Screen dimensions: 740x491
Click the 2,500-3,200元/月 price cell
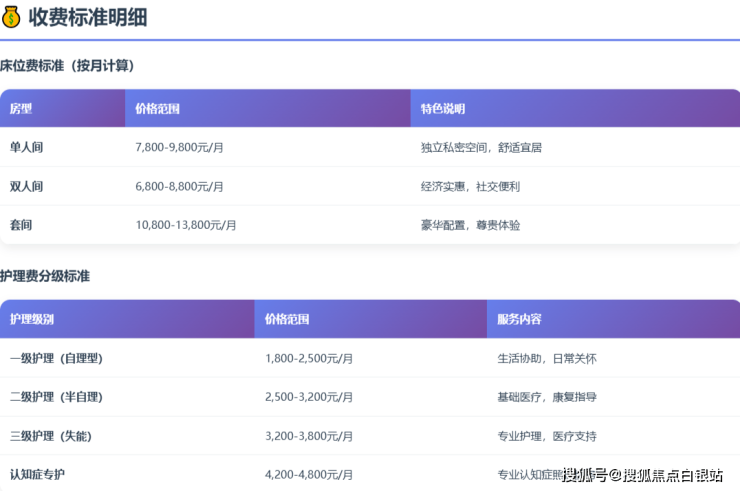tap(309, 397)
